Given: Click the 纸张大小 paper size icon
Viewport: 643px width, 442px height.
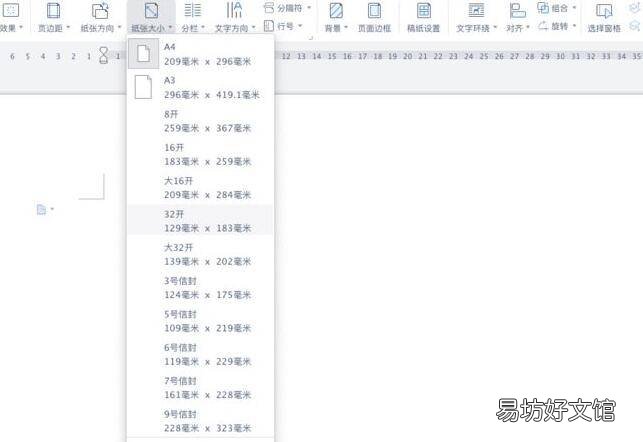Looking at the screenshot, I should coord(151,11).
